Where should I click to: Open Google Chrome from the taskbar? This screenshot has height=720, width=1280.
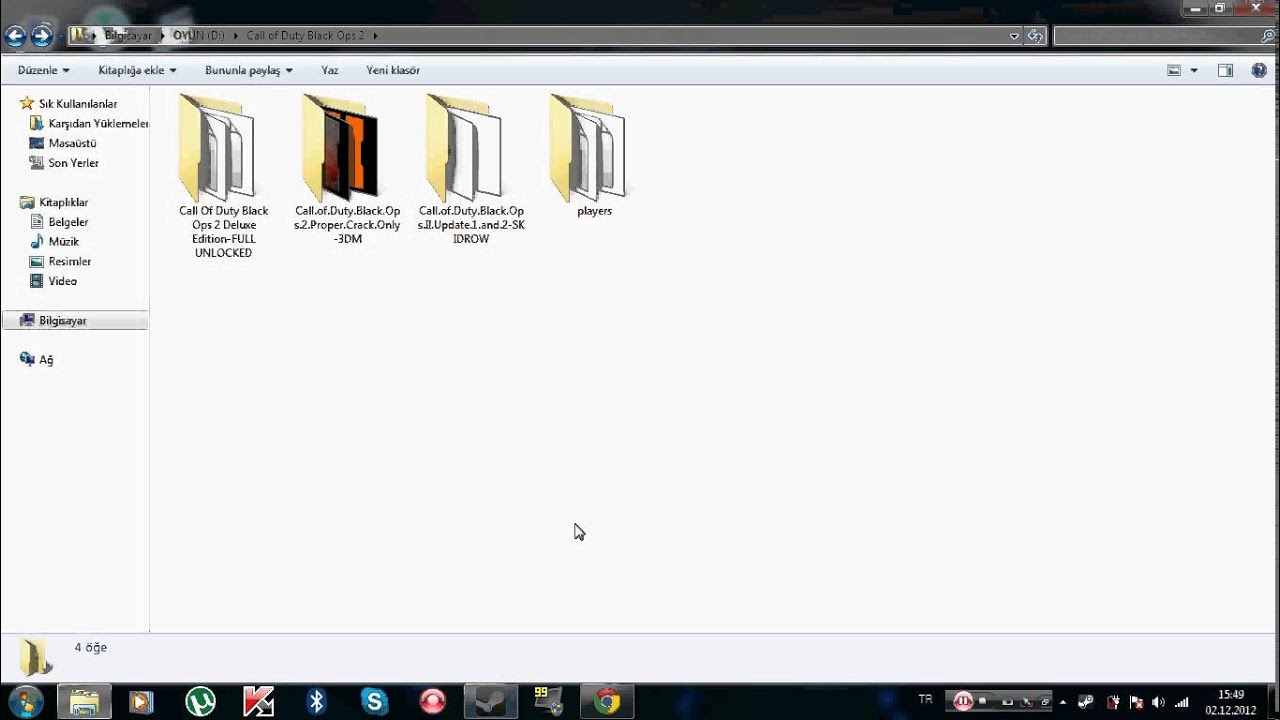tap(606, 702)
